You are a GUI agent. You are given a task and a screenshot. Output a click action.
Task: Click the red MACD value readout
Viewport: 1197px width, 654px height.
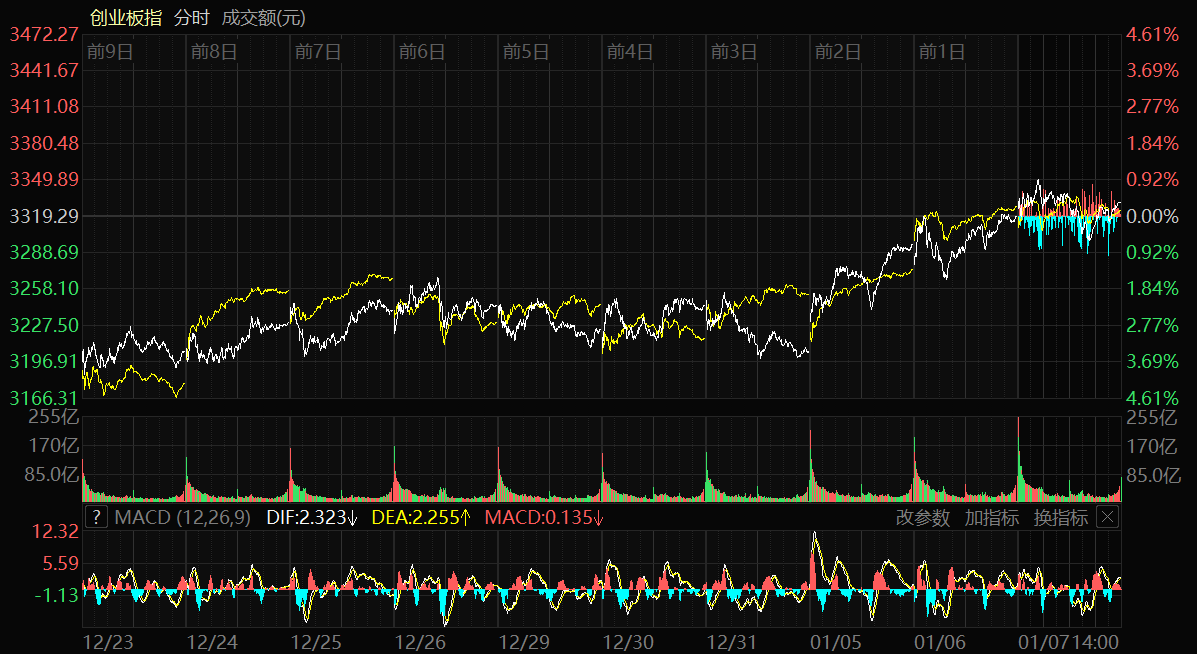[545, 517]
